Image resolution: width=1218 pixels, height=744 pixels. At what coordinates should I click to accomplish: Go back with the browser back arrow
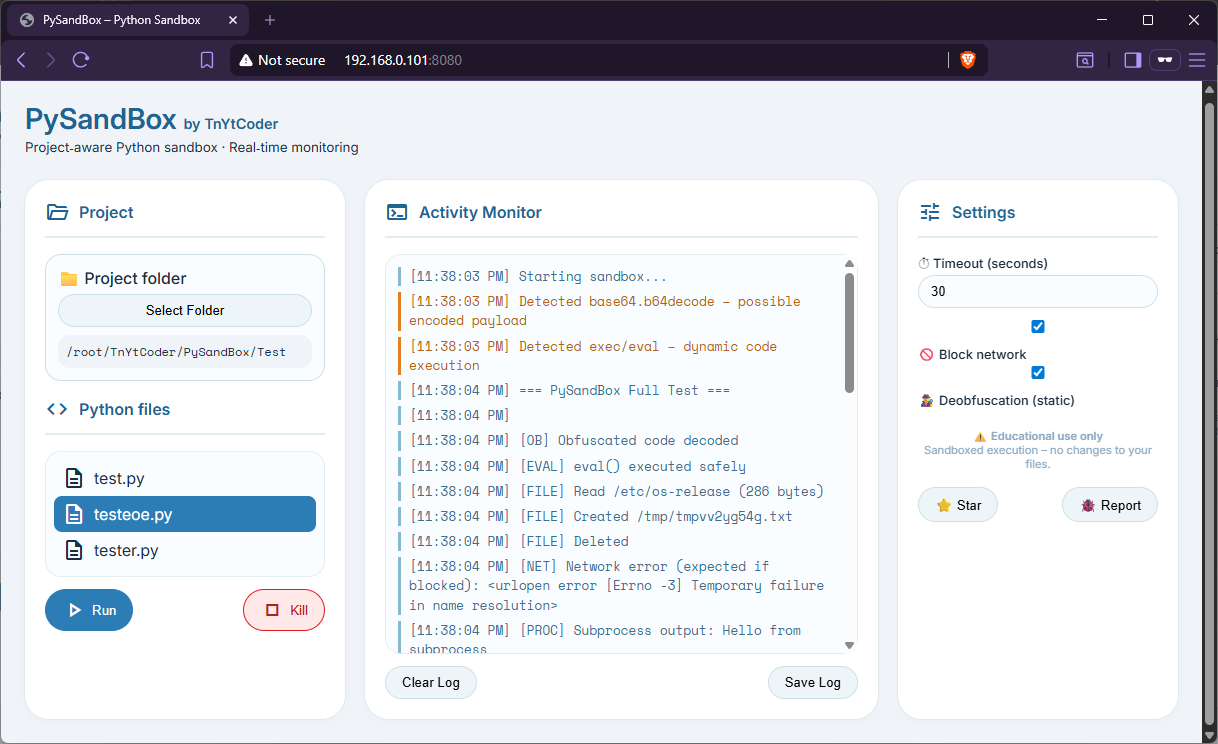22,60
